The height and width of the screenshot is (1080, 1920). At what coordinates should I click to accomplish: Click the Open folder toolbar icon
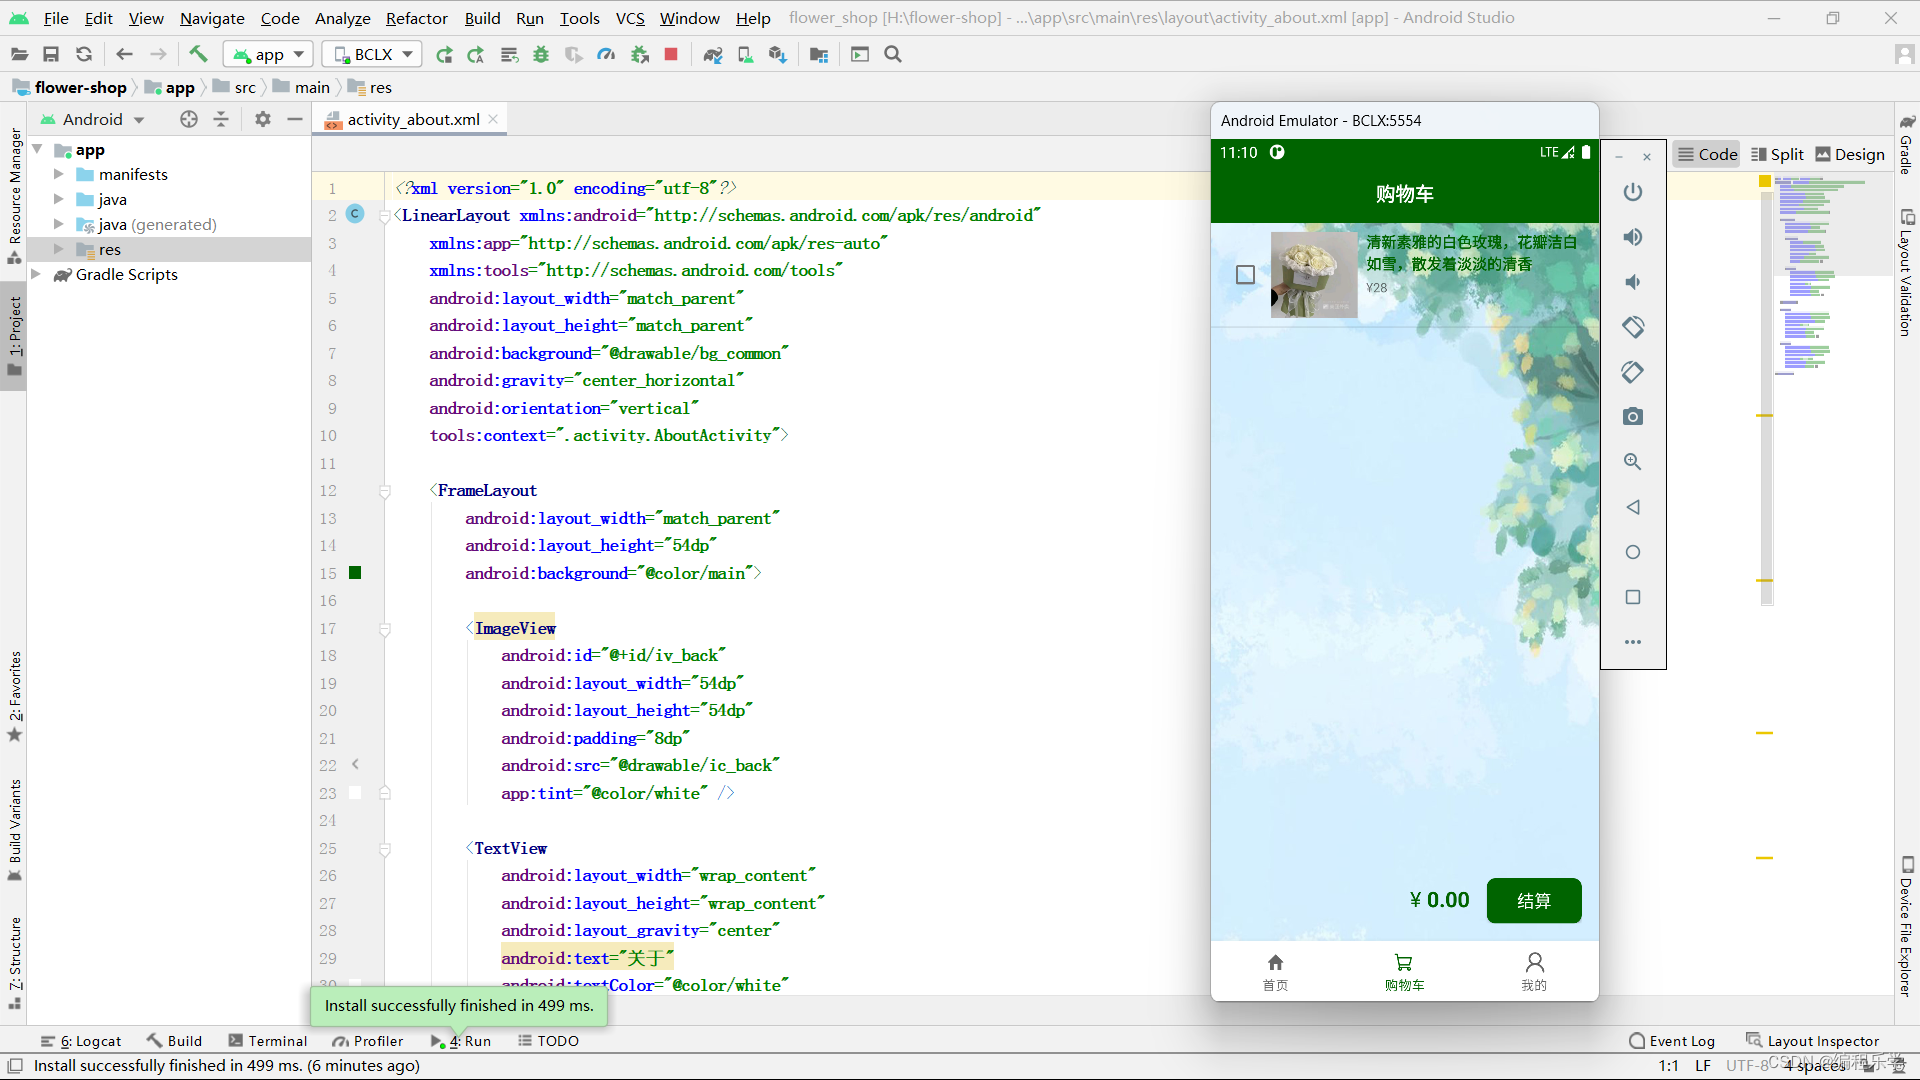pyautogui.click(x=19, y=54)
